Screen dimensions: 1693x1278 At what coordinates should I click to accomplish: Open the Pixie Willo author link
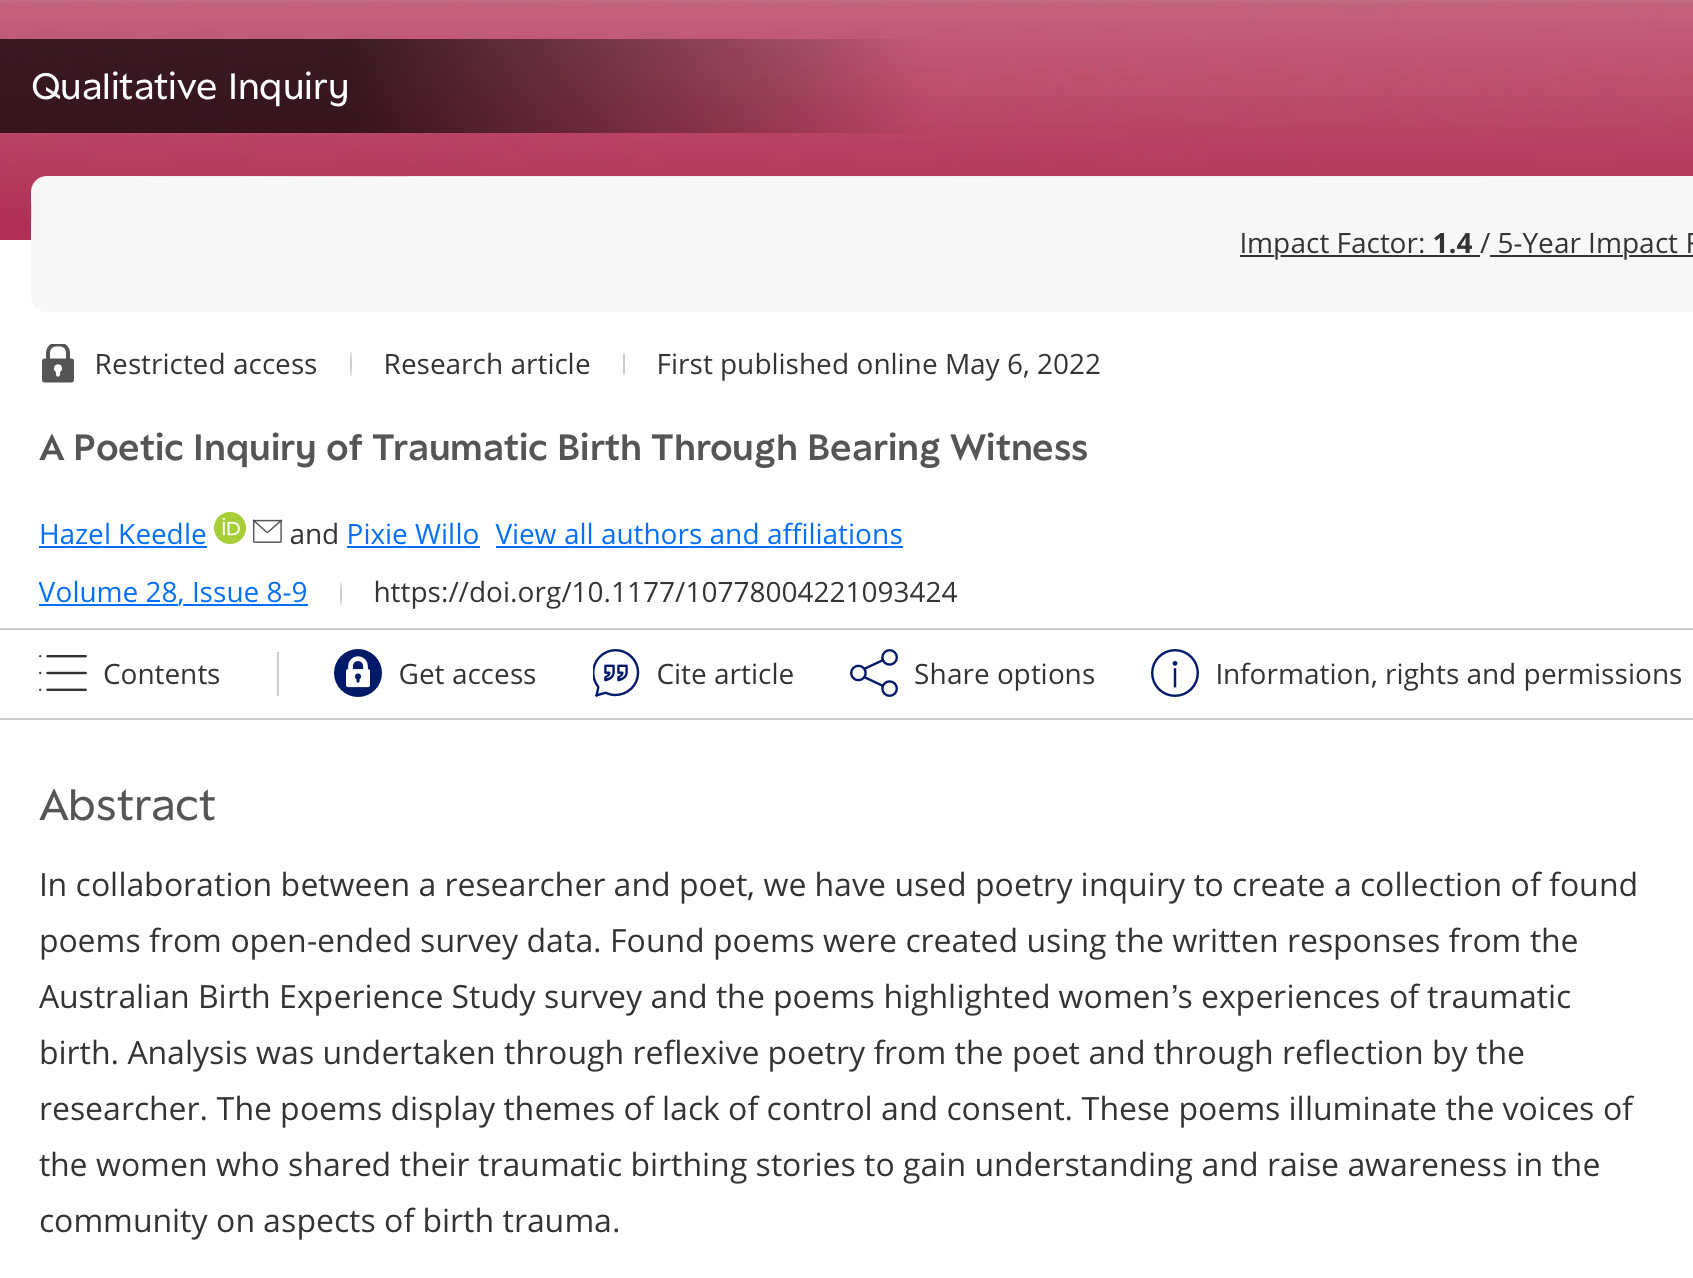412,534
